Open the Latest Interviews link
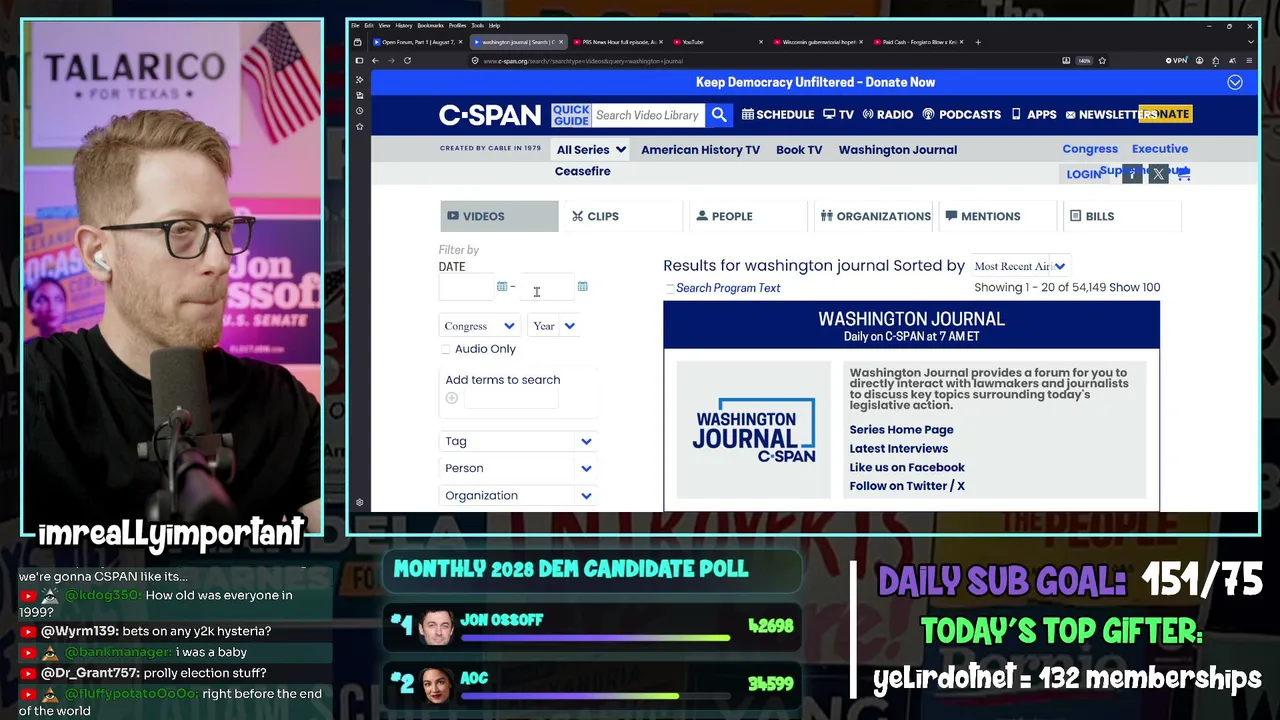Screen dimensions: 1280x720 (x=898, y=449)
